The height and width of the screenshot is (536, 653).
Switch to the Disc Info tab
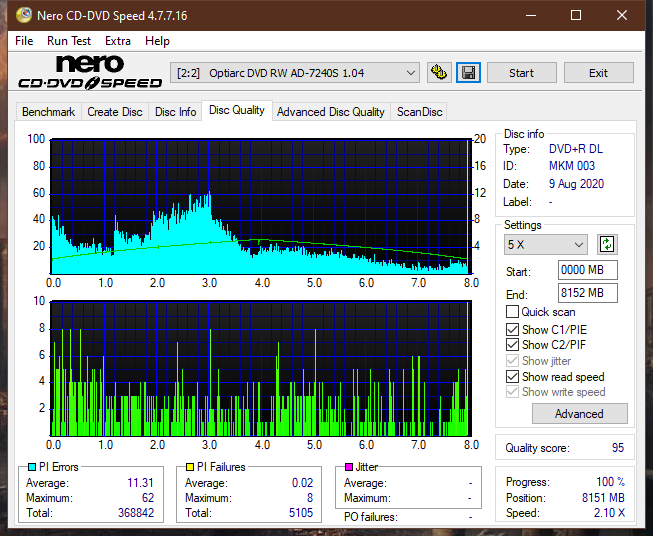pos(175,112)
